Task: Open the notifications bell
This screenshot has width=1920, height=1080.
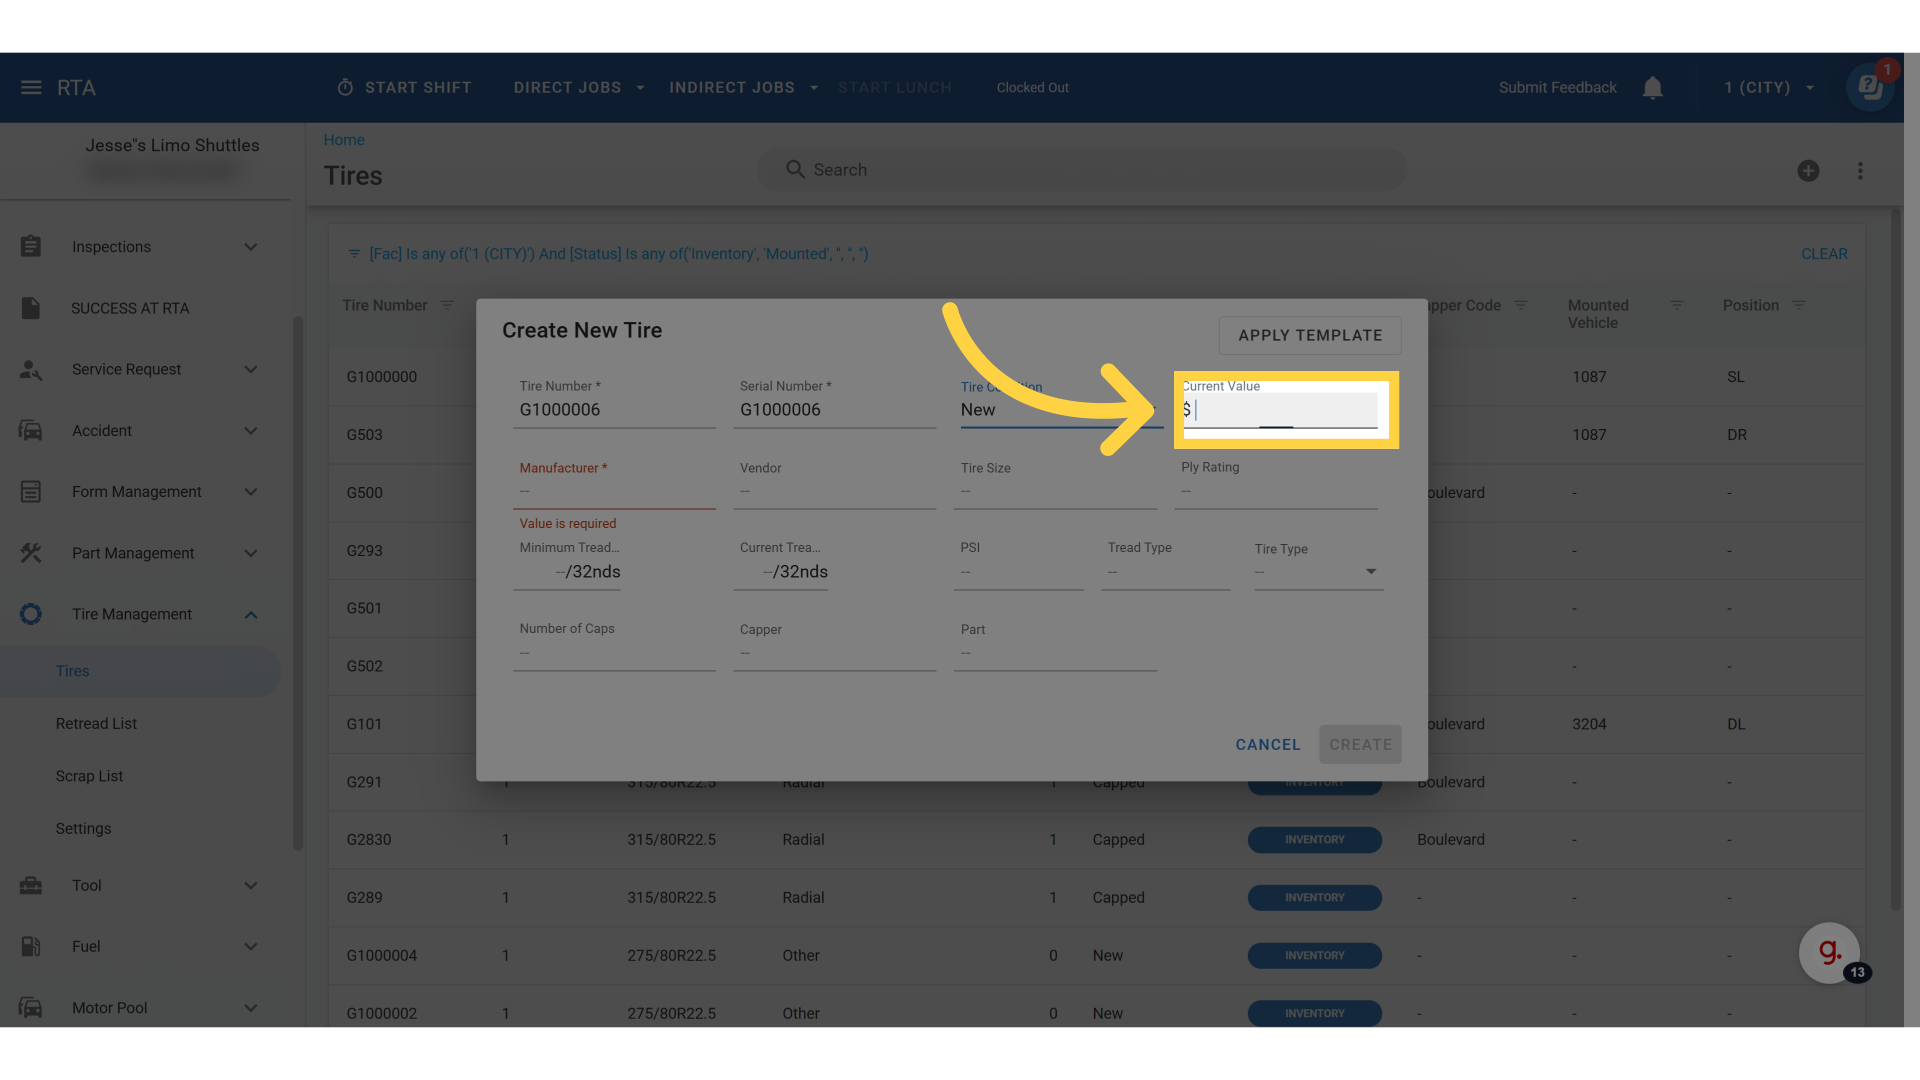Action: [1652, 87]
